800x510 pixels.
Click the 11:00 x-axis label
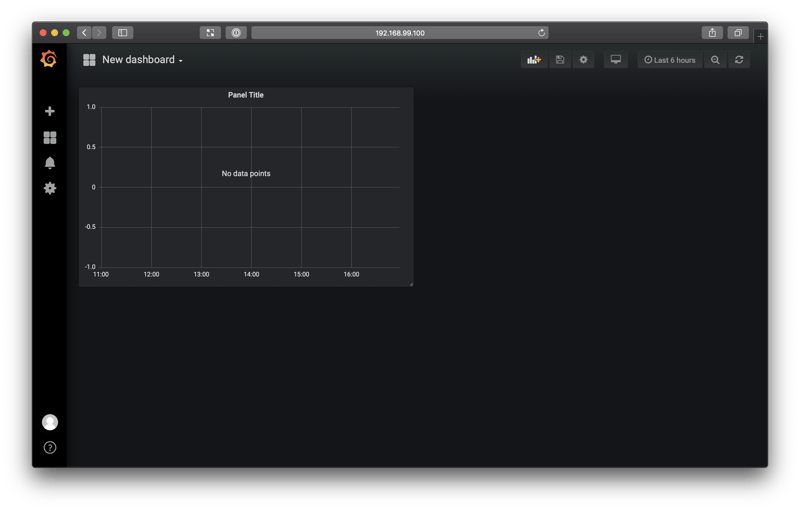(x=101, y=274)
